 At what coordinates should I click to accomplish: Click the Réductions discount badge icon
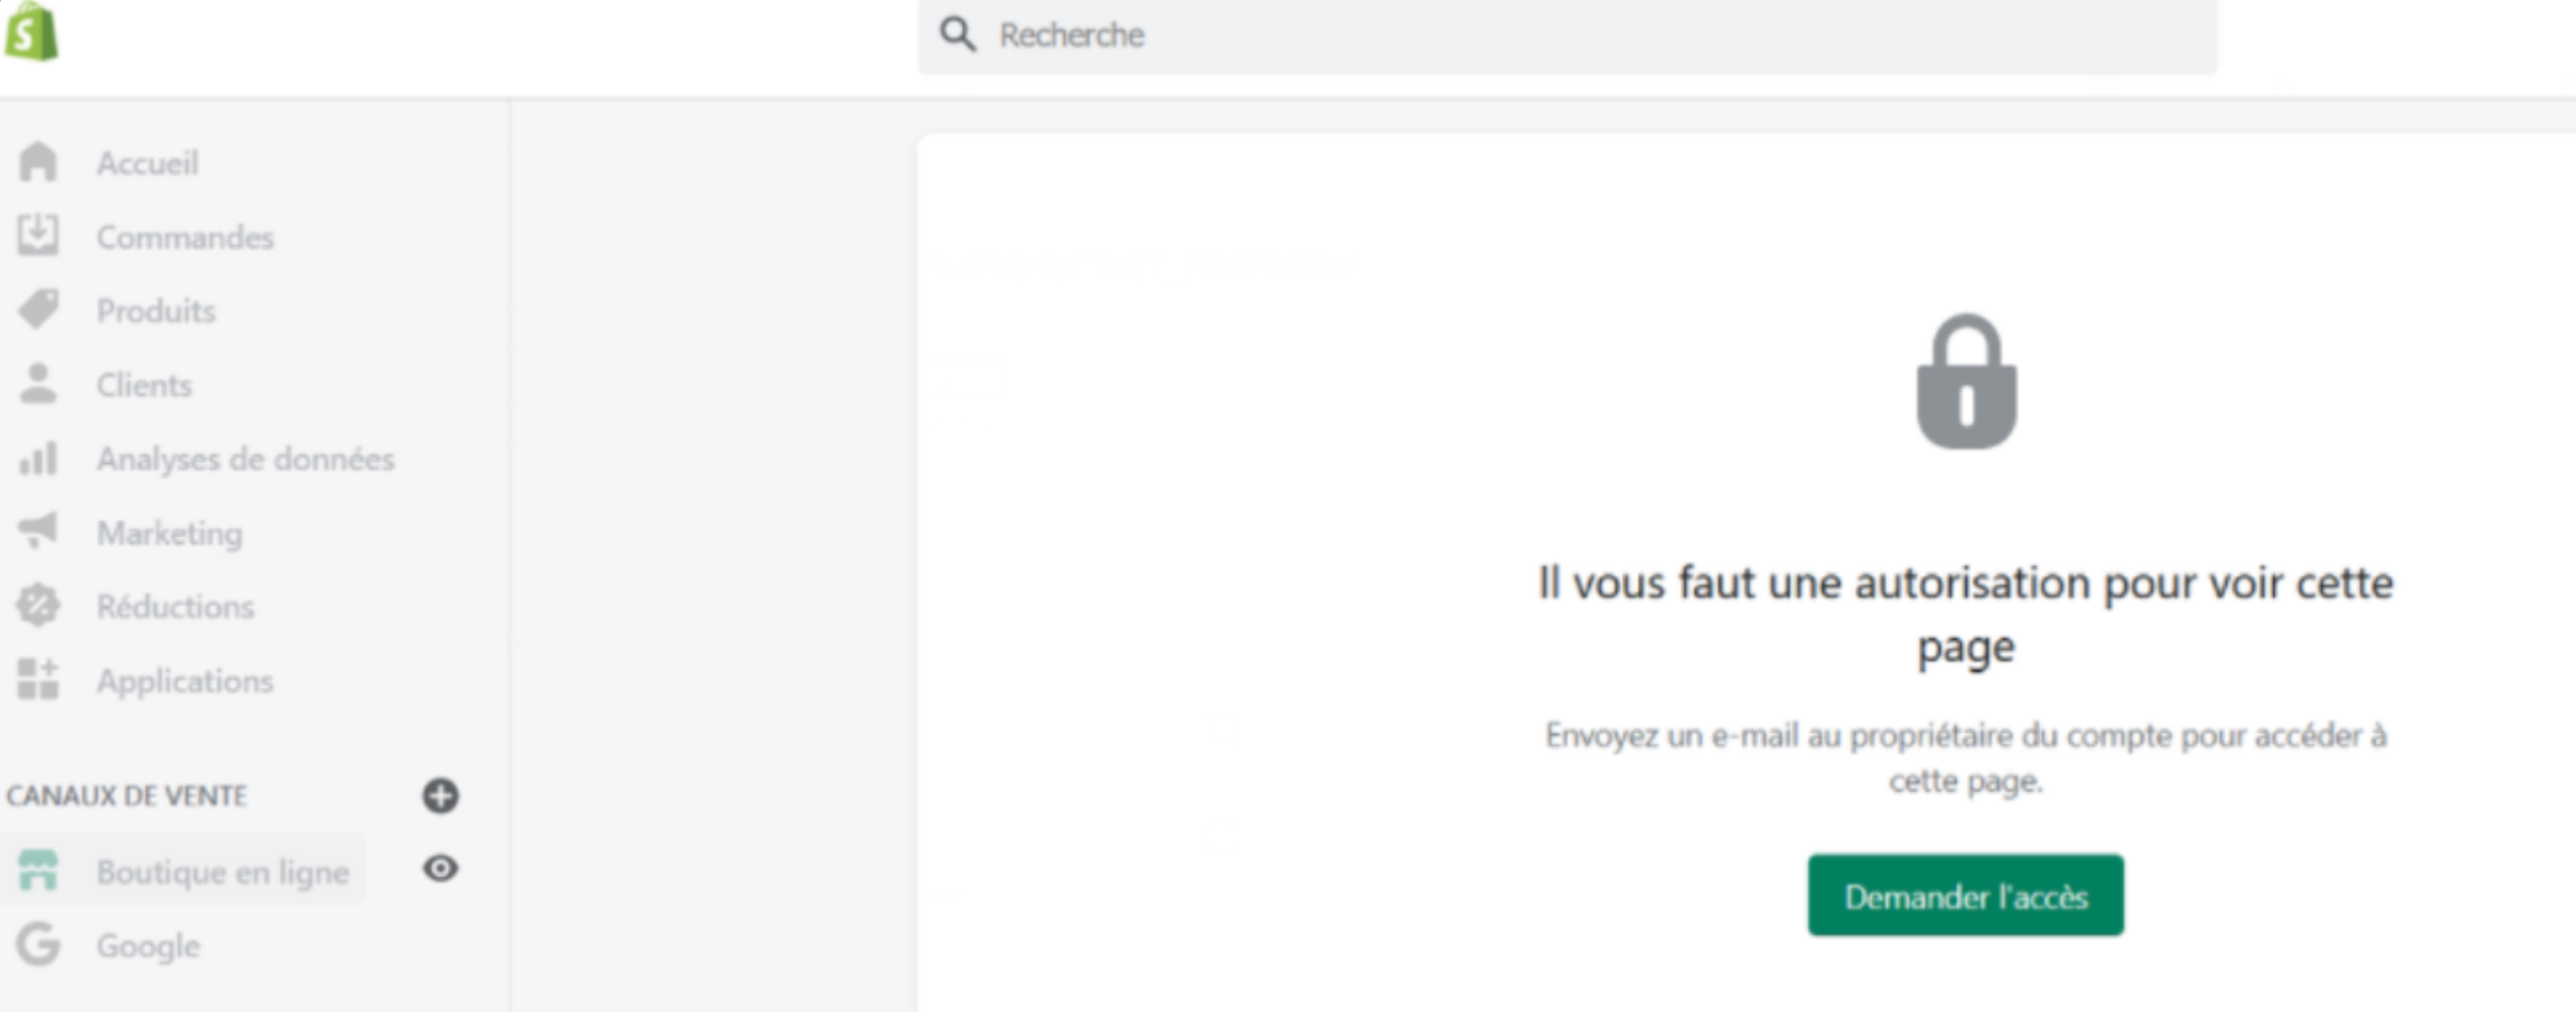tap(38, 606)
